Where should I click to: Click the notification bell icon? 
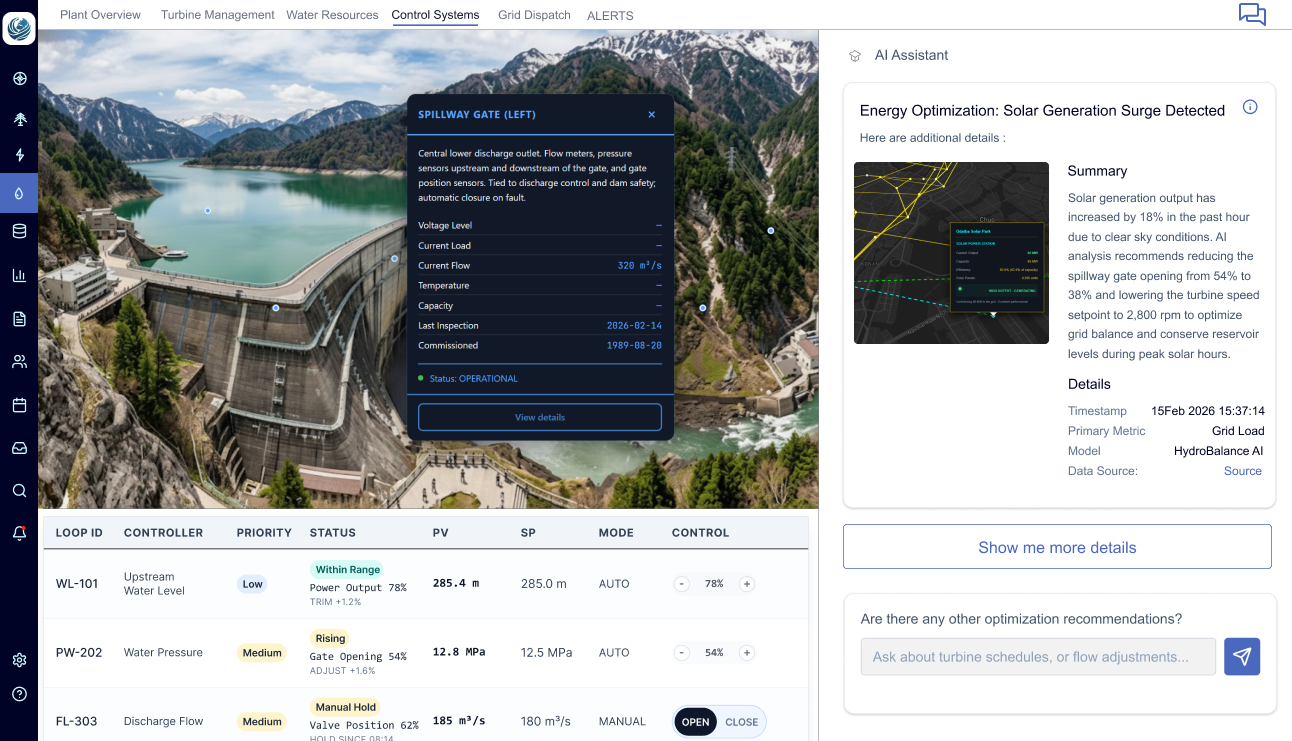point(19,534)
